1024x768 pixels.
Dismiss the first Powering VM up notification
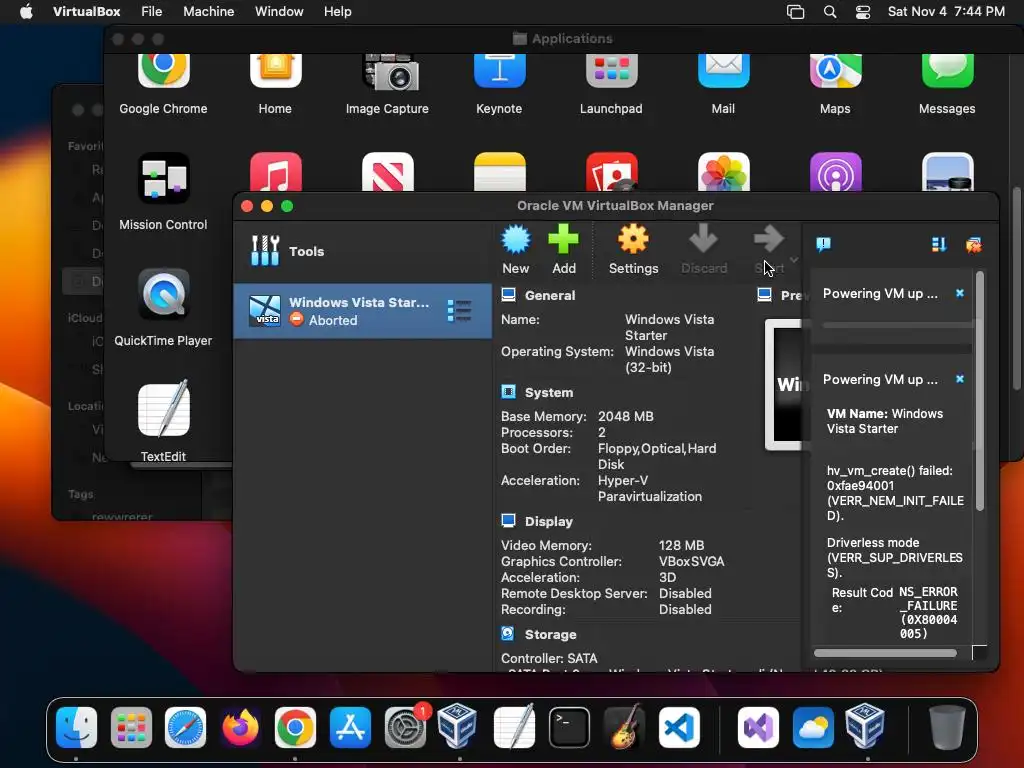pyautogui.click(x=959, y=293)
